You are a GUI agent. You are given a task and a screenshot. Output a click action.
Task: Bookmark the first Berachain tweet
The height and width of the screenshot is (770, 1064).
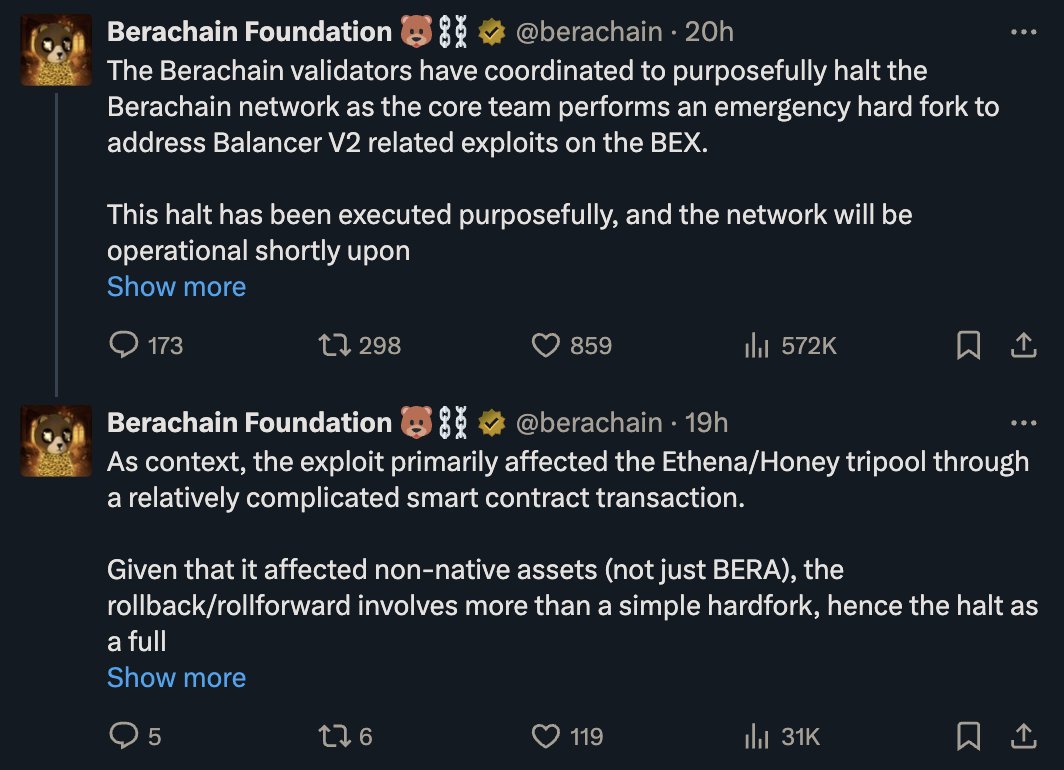coord(967,346)
